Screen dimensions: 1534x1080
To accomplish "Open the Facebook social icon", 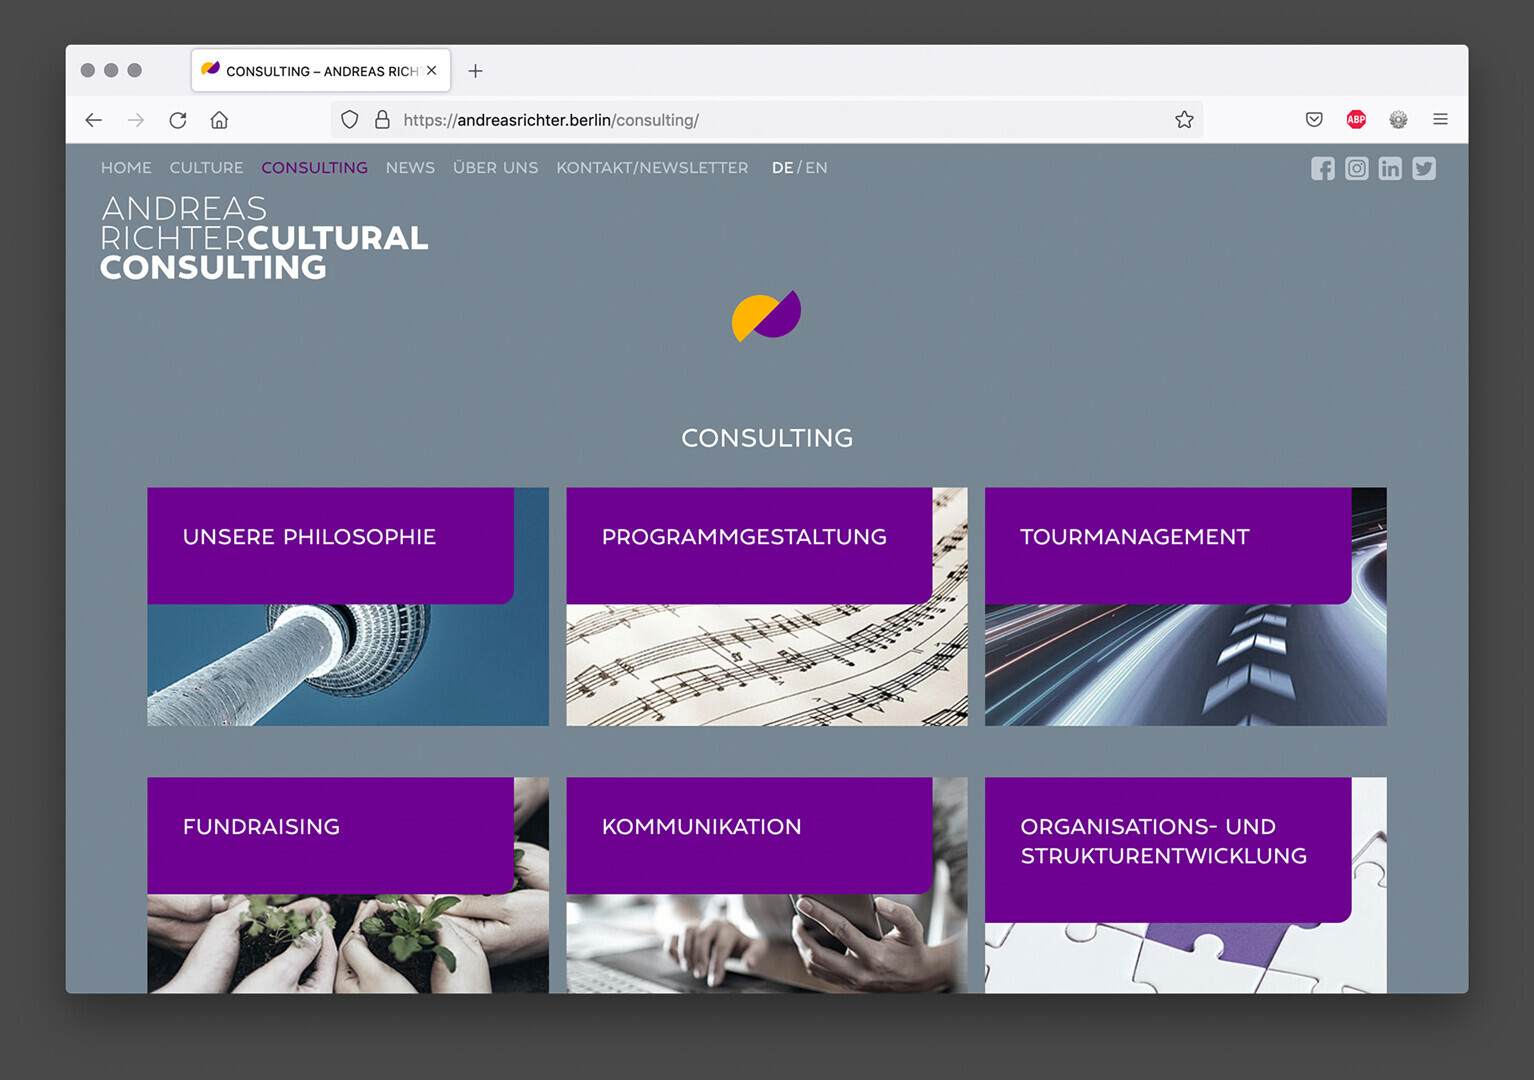I will 1322,169.
